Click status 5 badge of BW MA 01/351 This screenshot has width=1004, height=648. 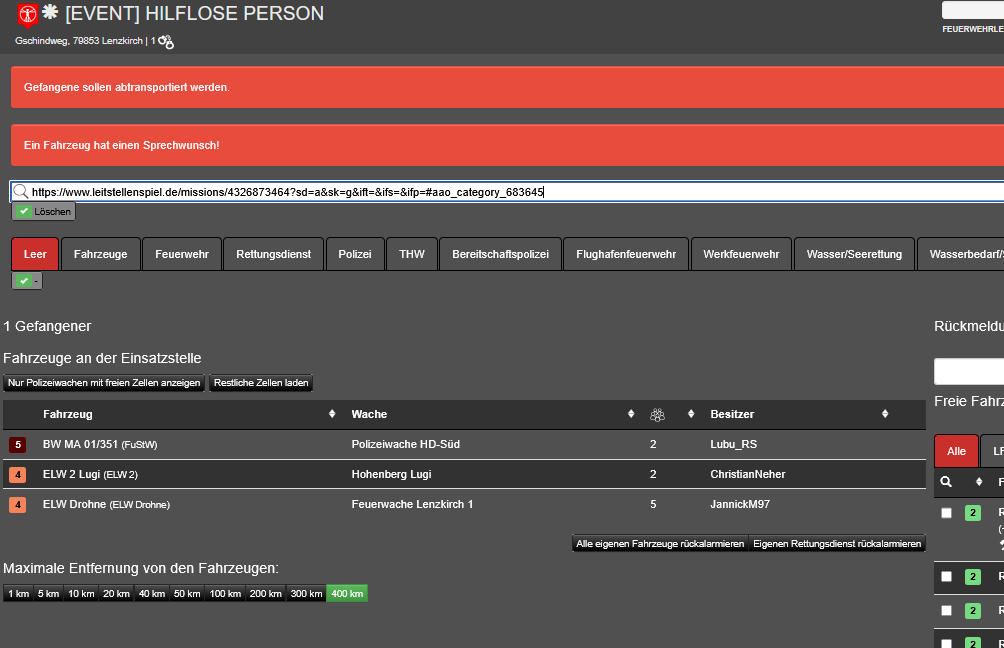(x=18, y=444)
